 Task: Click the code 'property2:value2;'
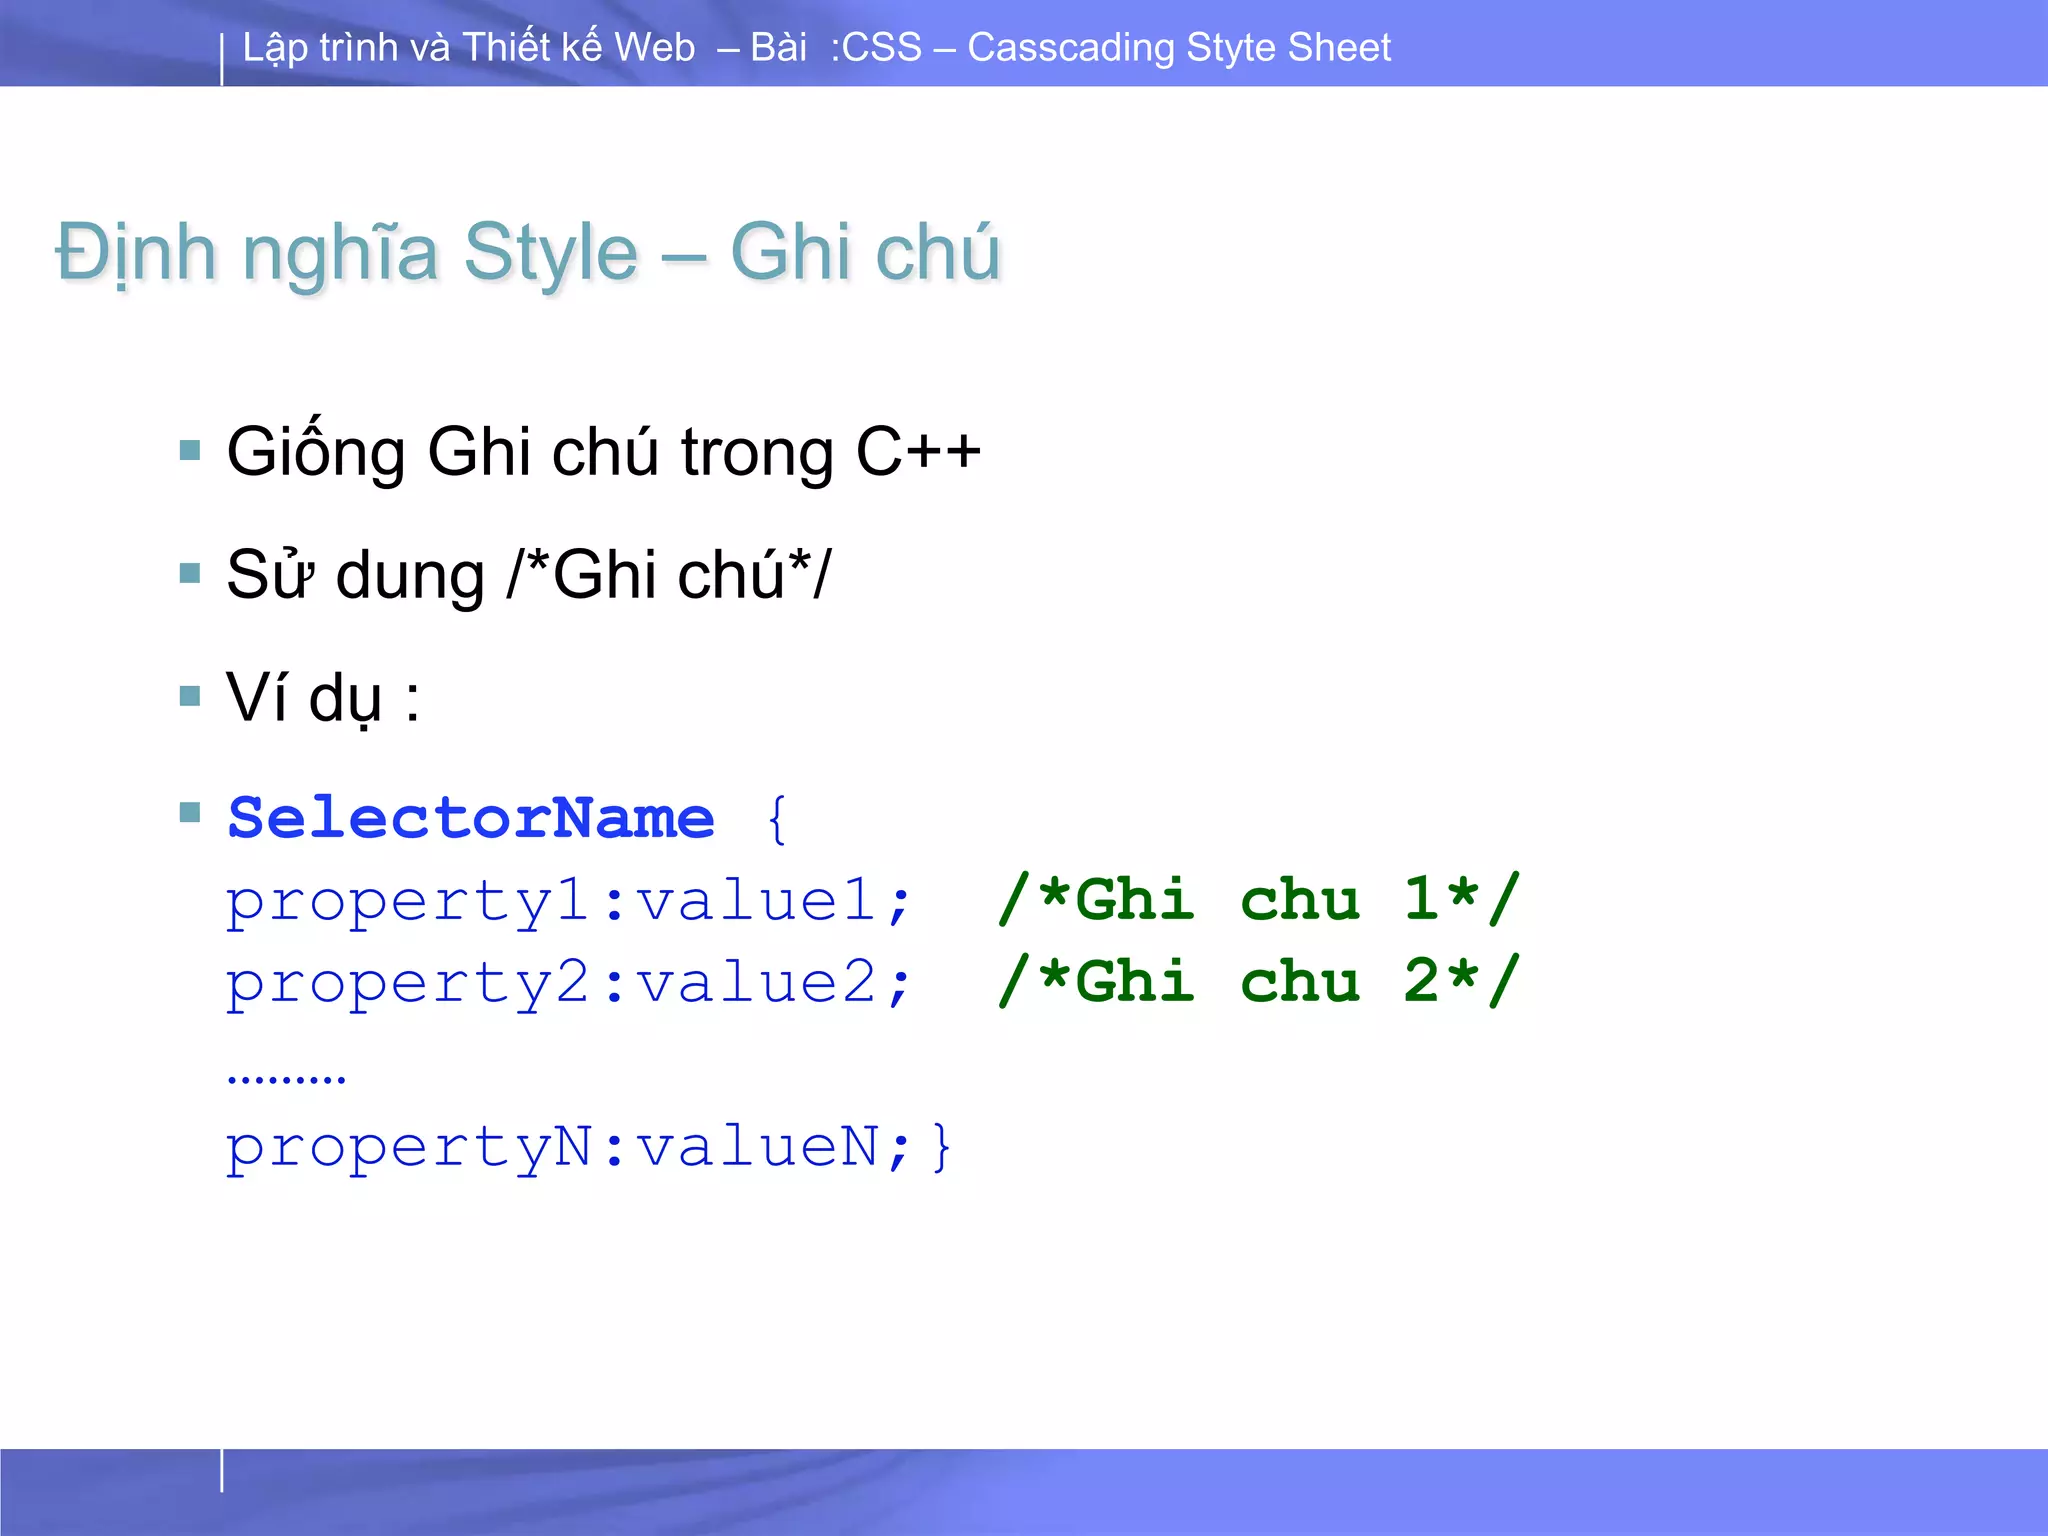pyautogui.click(x=569, y=983)
